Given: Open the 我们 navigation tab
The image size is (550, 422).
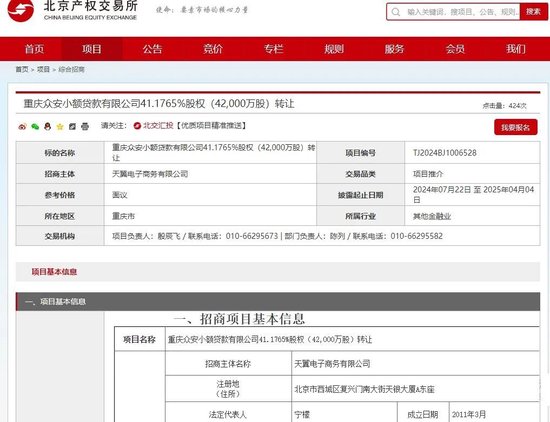Looking at the screenshot, I should 516,49.
